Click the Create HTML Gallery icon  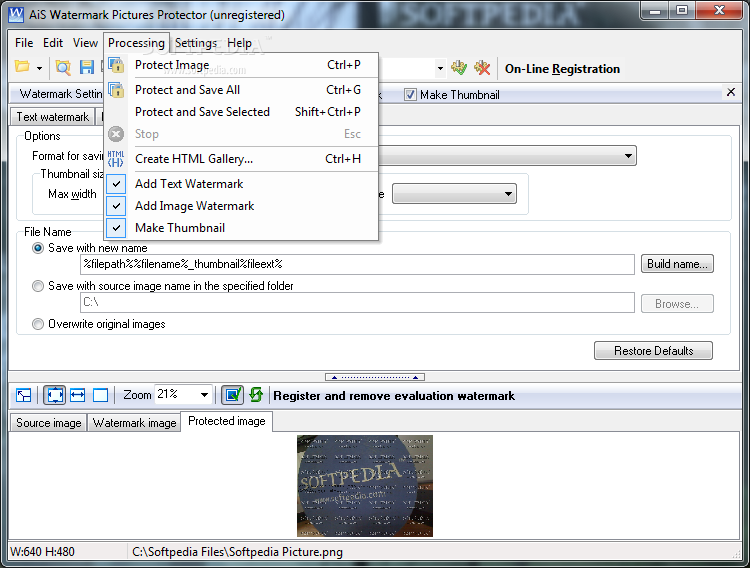click(116, 159)
